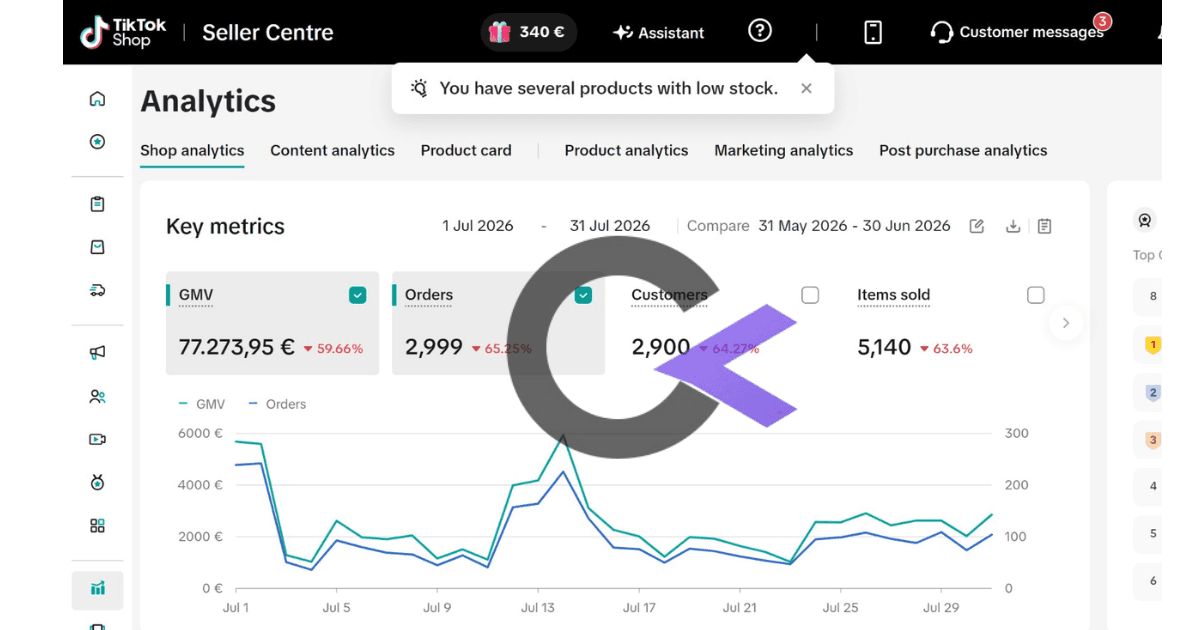
Task: Click the bronze rank 3 badge
Action: pos(1153,440)
